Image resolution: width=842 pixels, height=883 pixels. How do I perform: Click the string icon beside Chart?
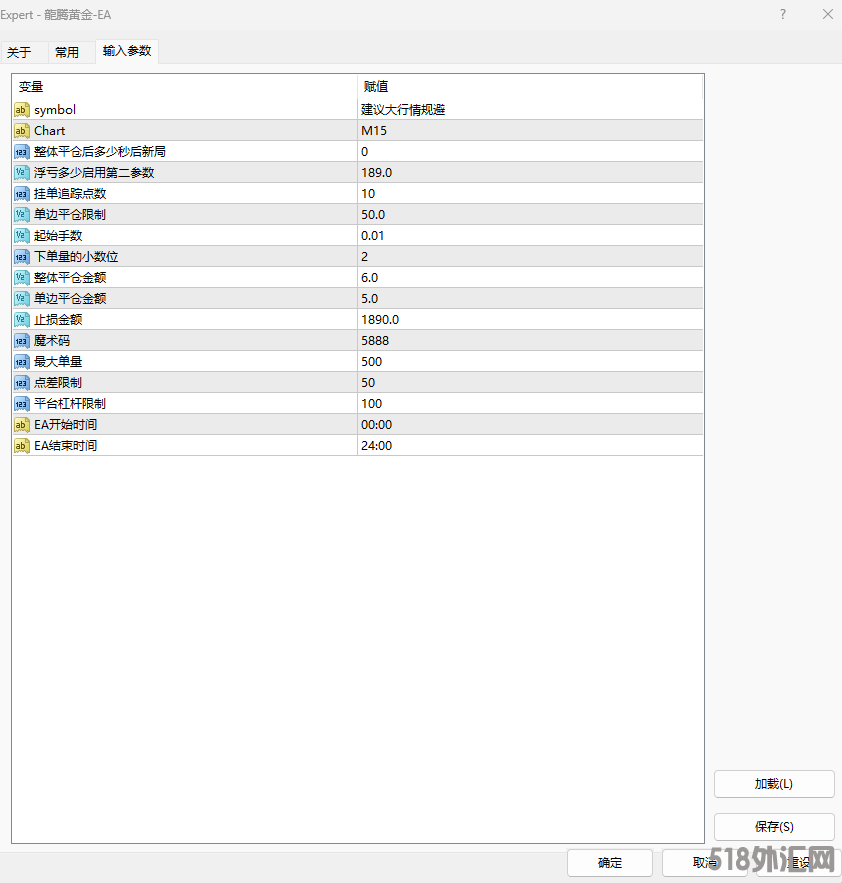coord(22,131)
